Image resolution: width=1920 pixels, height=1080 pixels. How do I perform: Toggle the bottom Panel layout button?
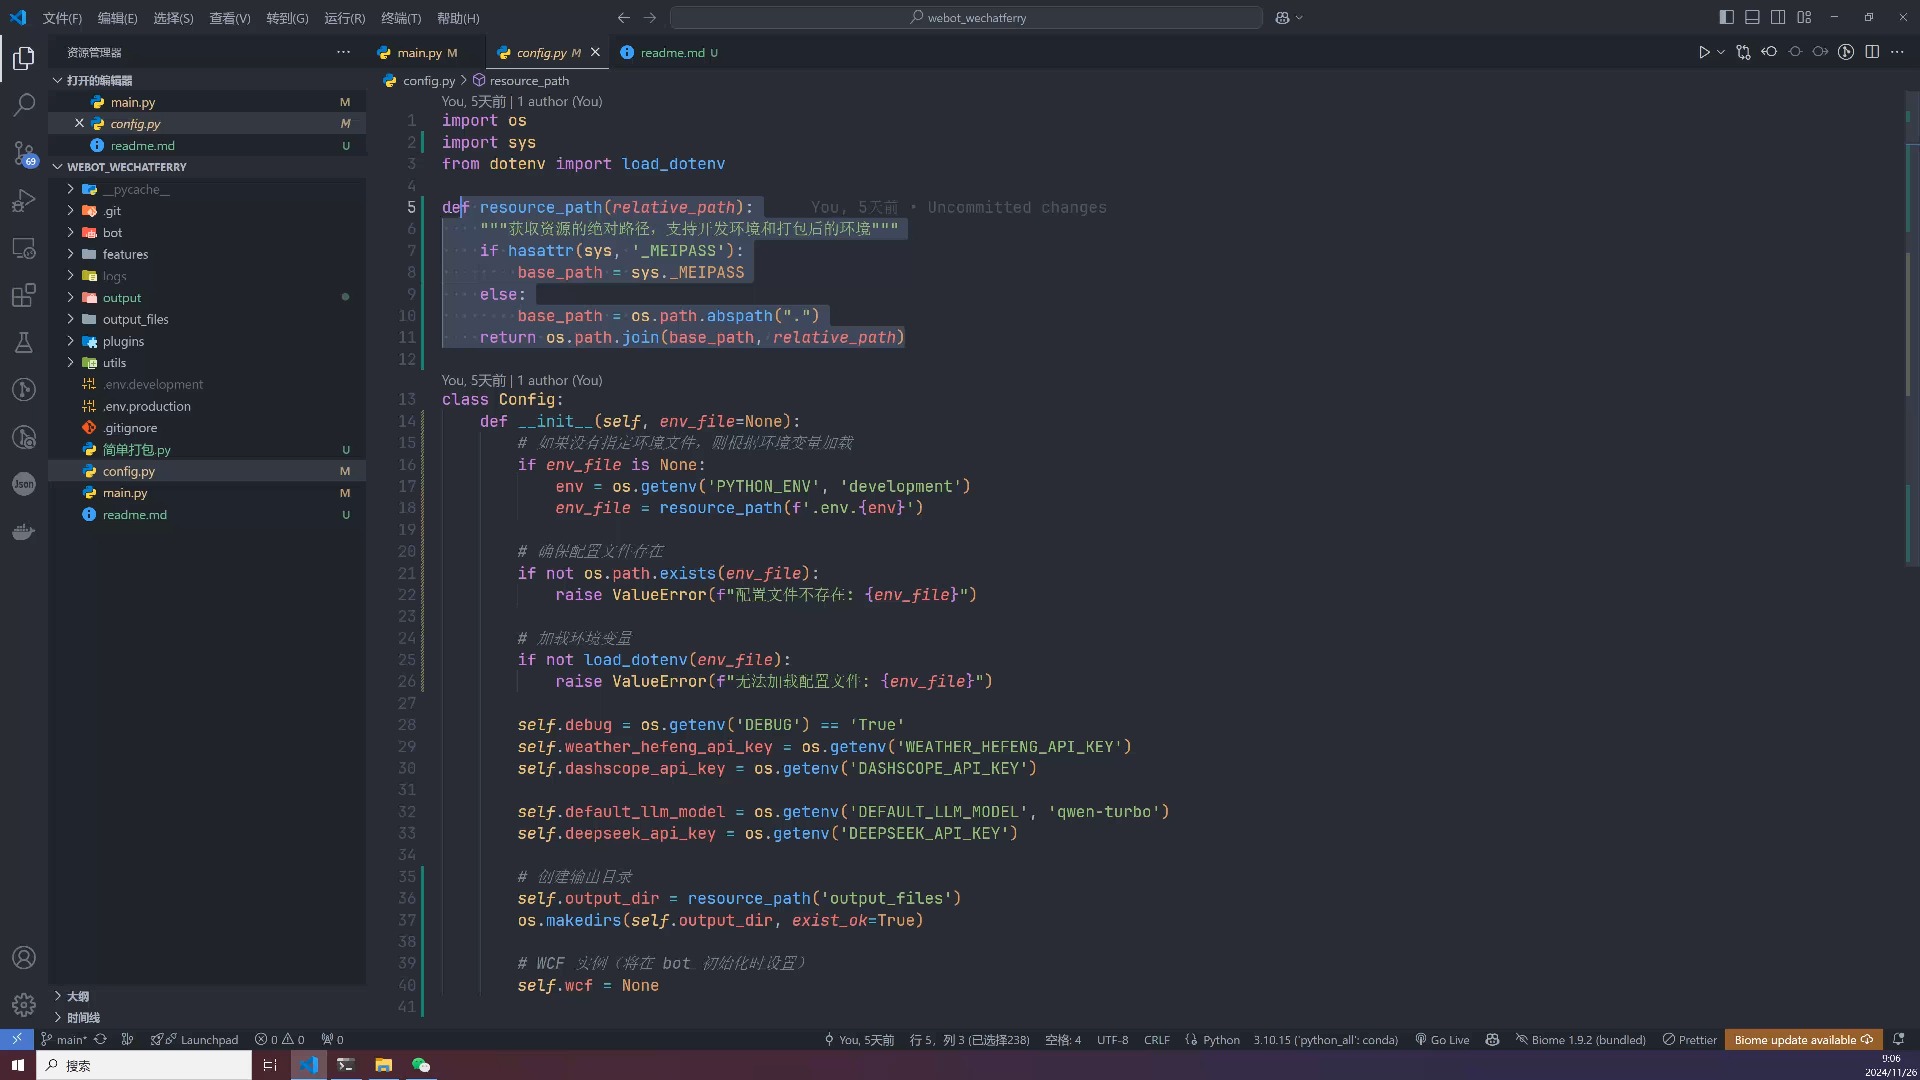(1752, 17)
